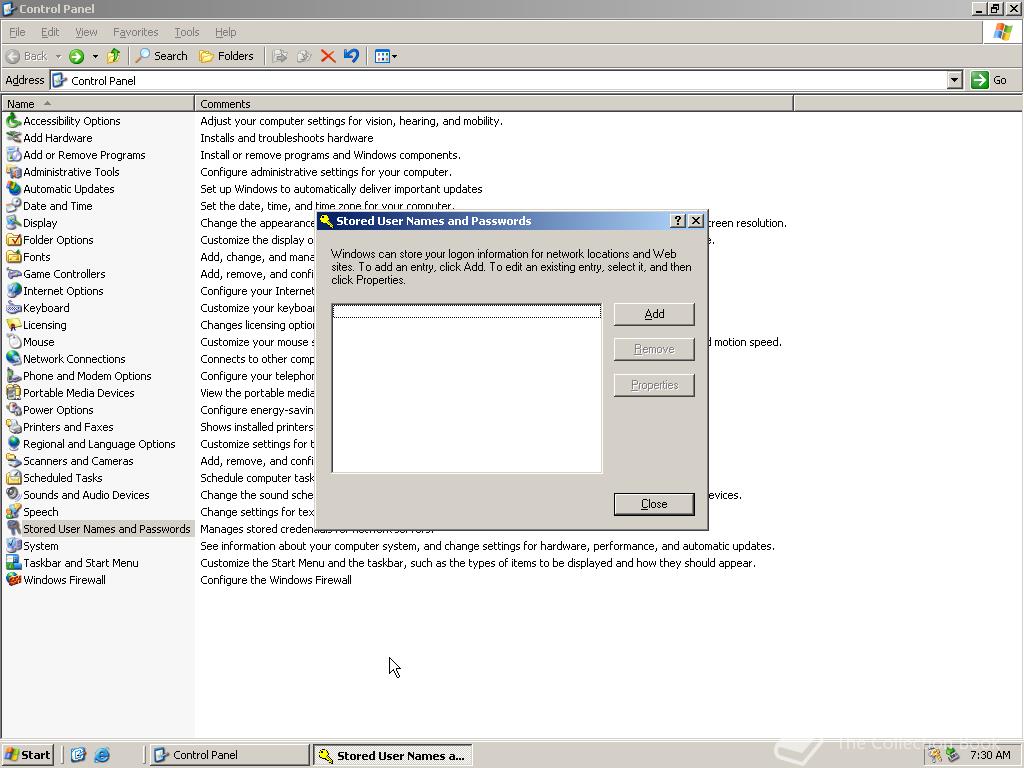
Task: Click the Search toolbar button
Action: point(161,56)
